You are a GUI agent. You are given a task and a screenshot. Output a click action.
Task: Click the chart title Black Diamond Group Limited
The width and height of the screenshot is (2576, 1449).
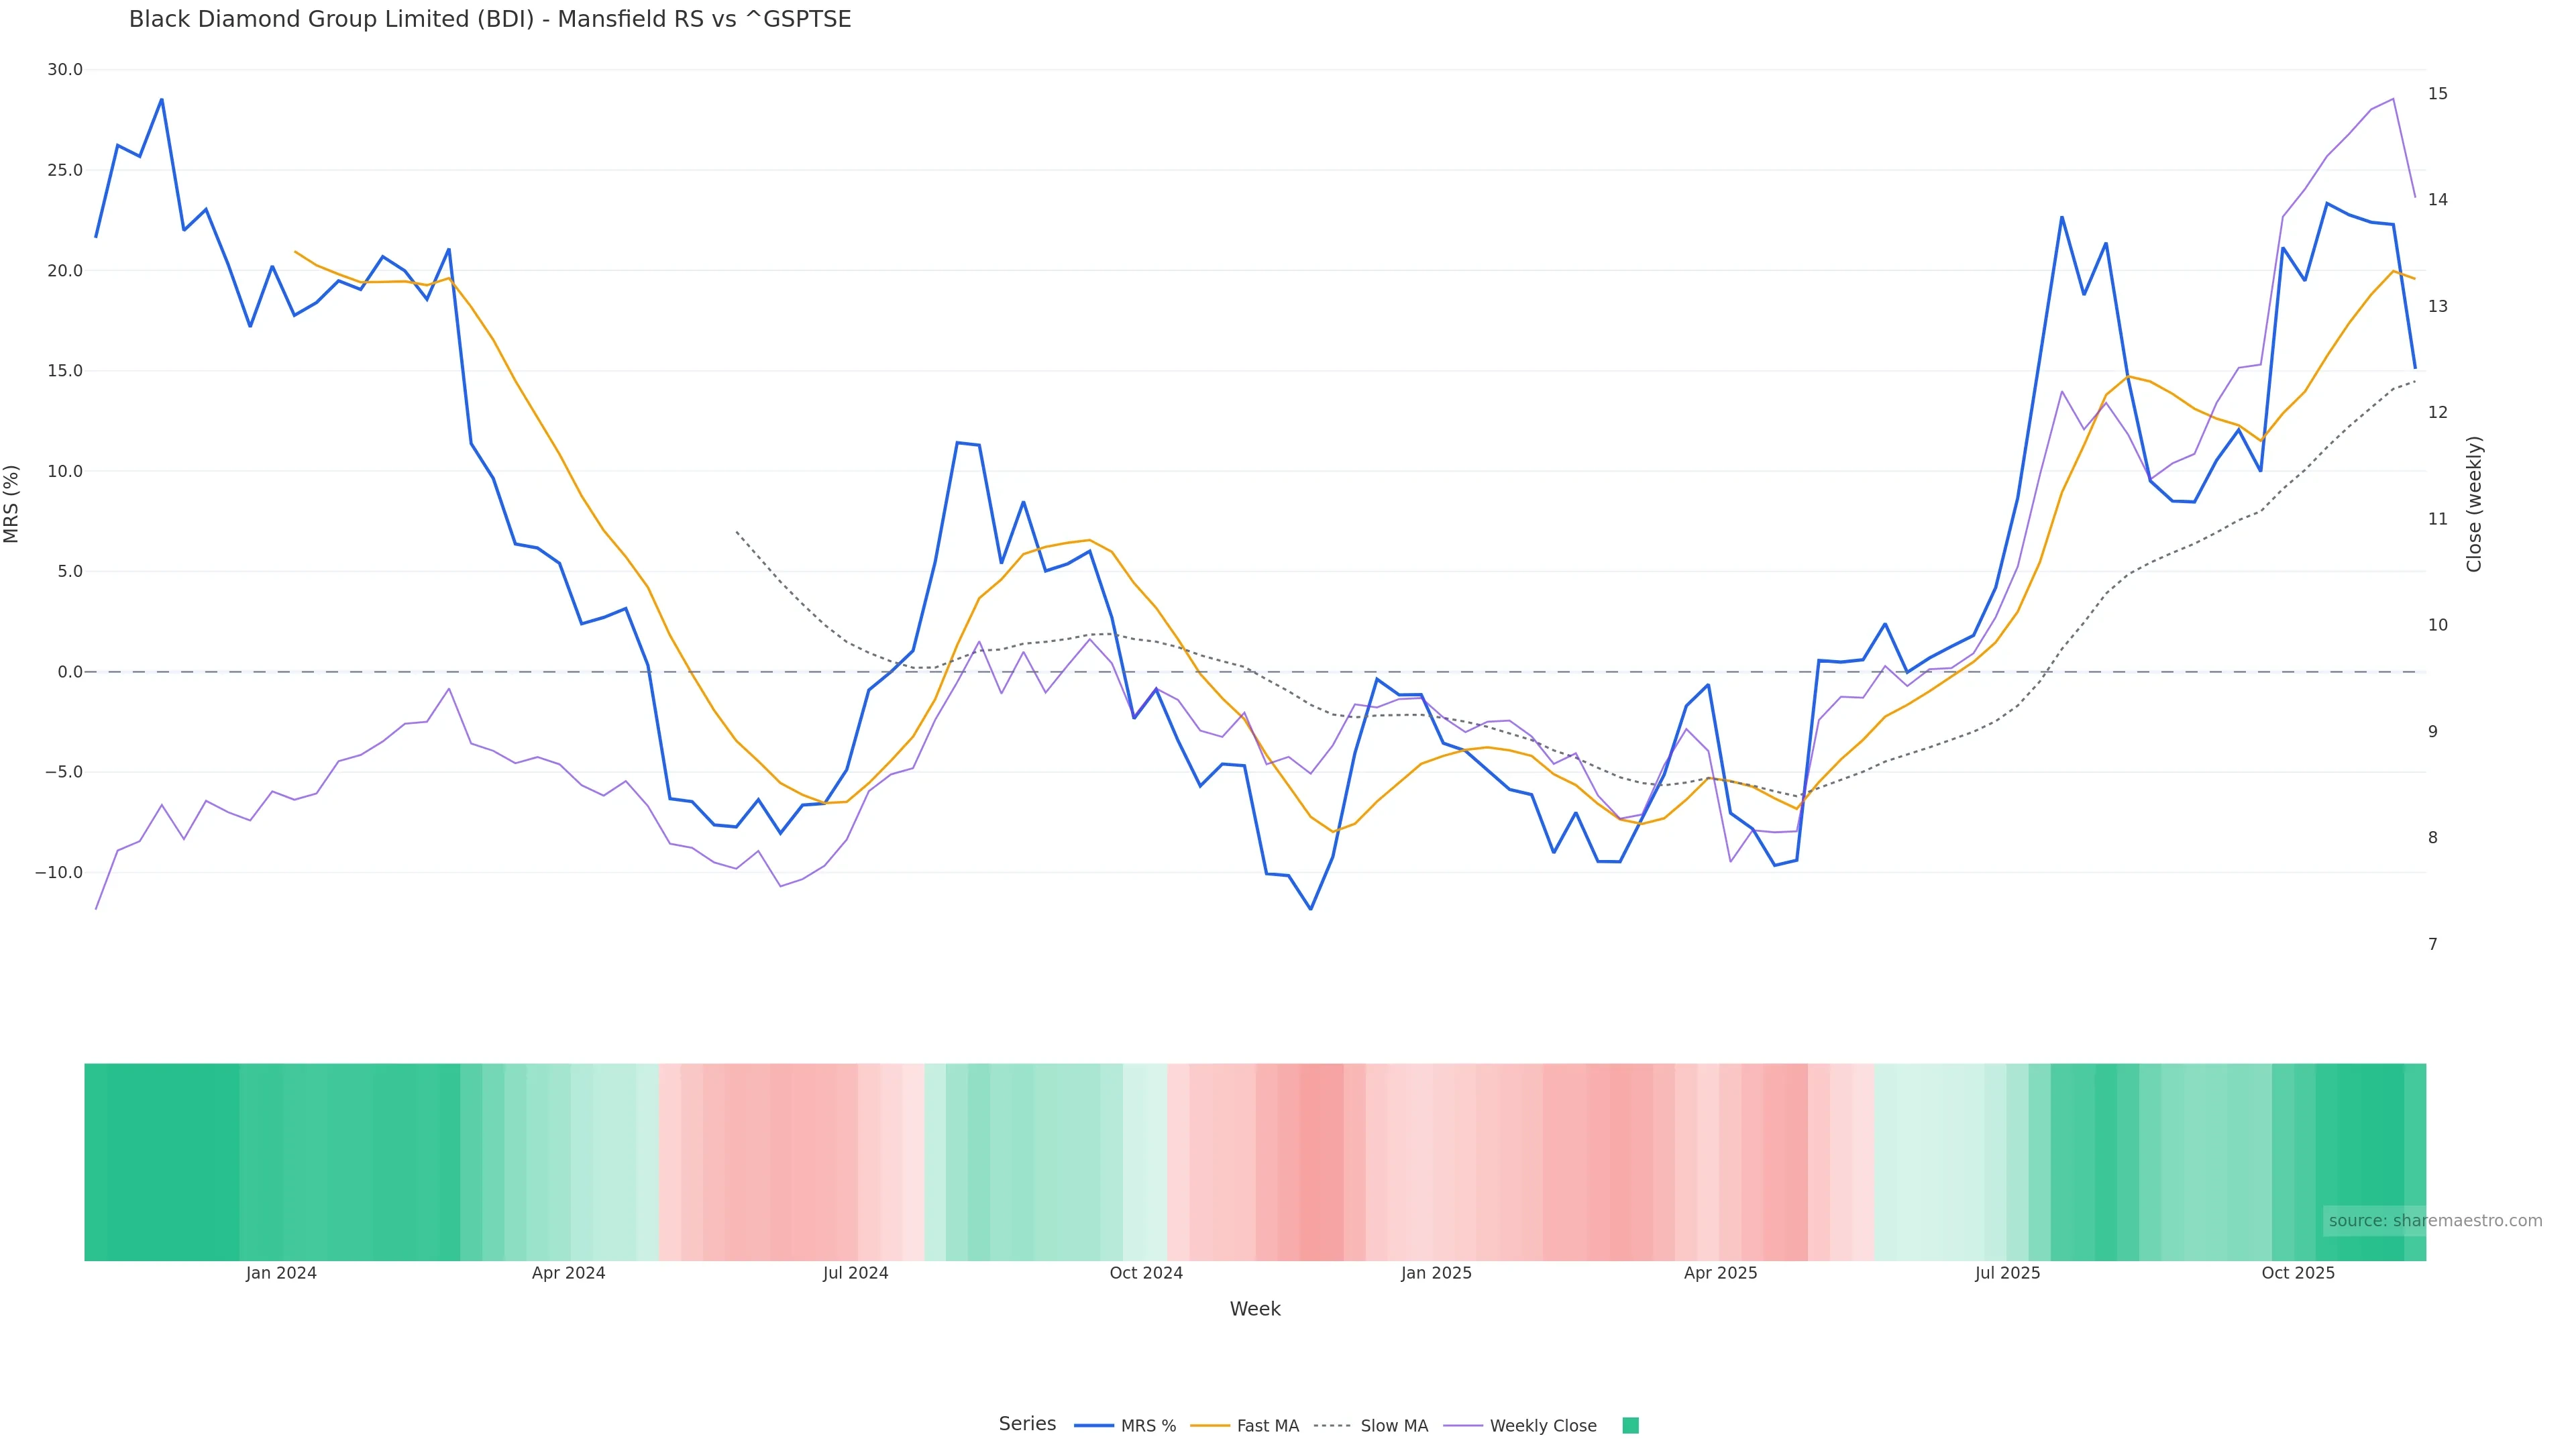click(x=490, y=20)
